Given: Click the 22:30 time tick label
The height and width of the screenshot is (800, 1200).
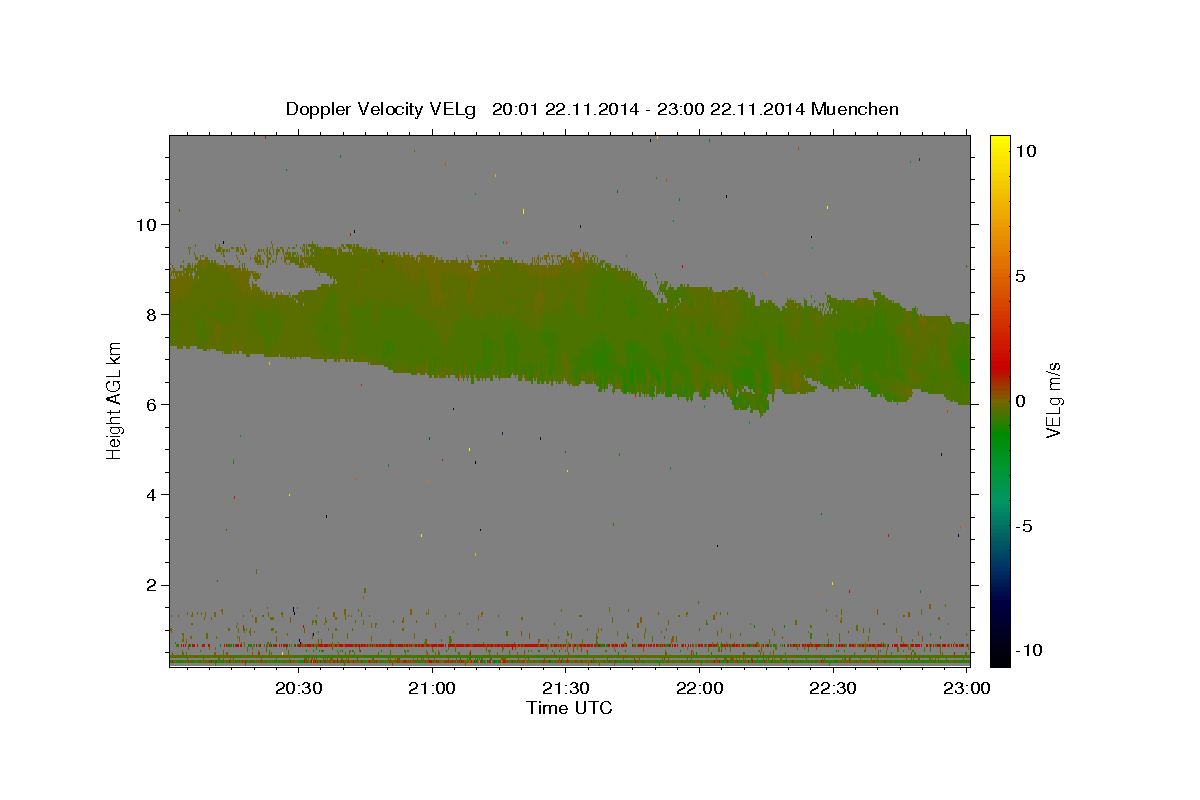Looking at the screenshot, I should click(833, 688).
